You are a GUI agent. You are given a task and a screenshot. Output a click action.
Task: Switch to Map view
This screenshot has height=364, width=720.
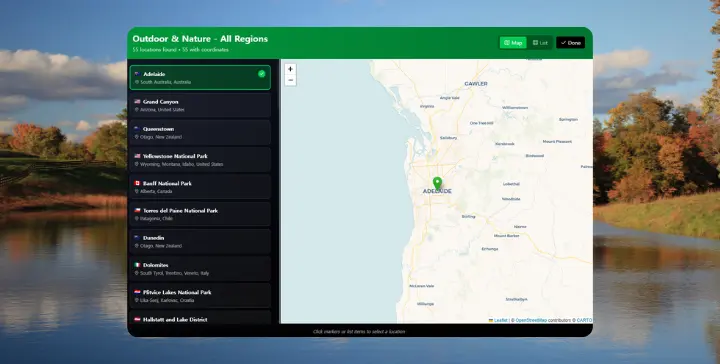513,43
